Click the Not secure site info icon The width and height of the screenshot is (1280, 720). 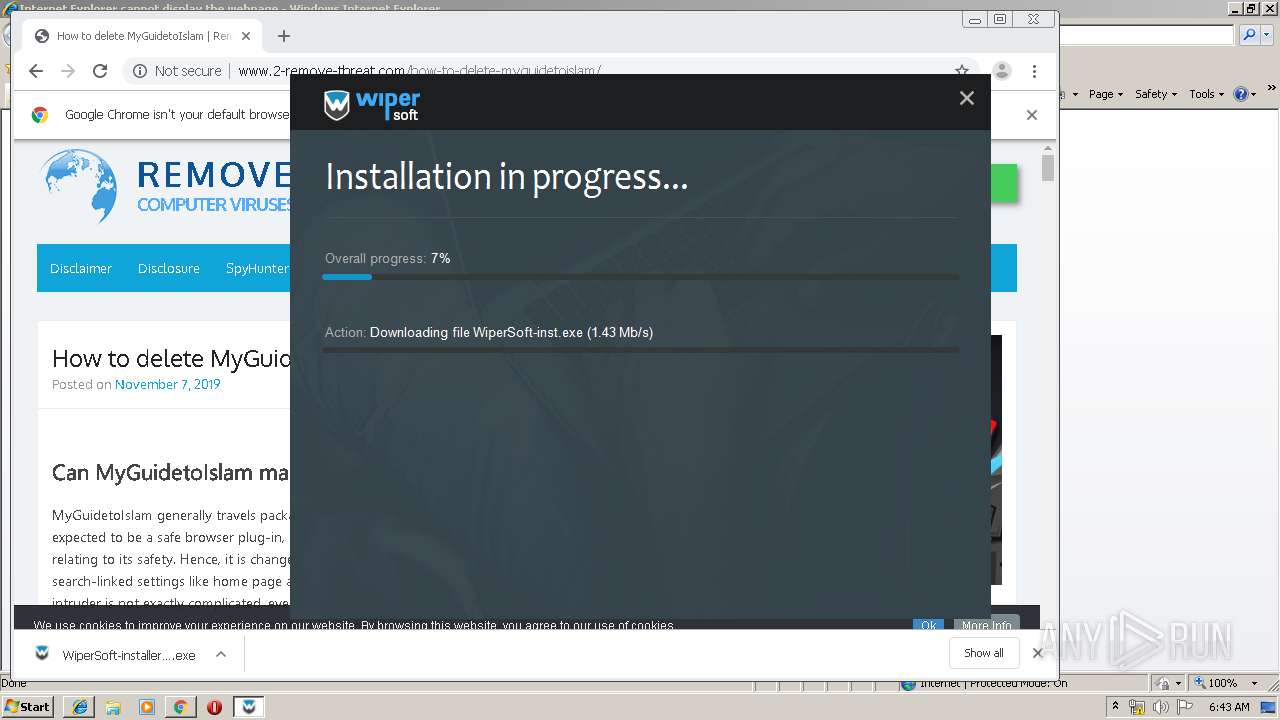click(x=139, y=71)
